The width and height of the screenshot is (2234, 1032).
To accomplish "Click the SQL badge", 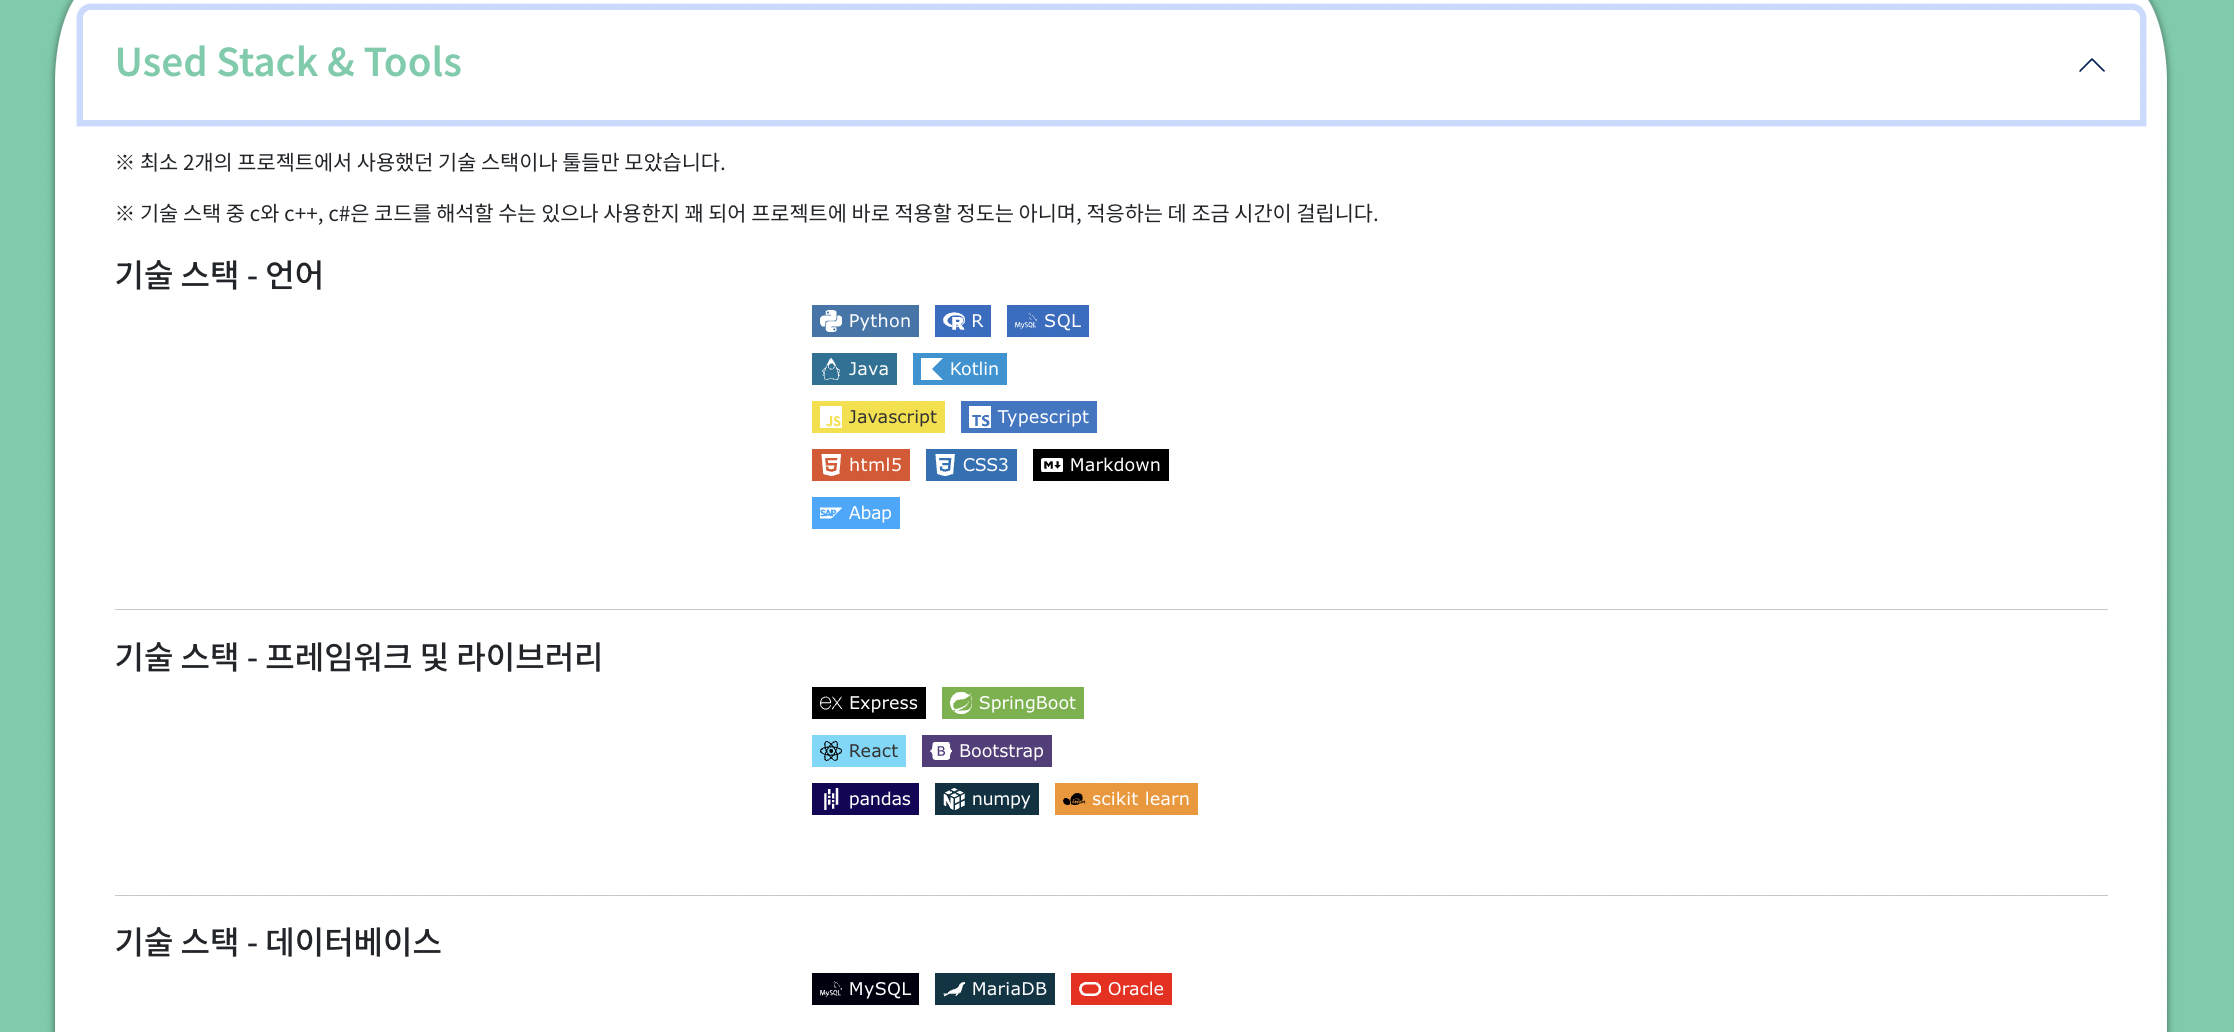I will click(x=1048, y=321).
